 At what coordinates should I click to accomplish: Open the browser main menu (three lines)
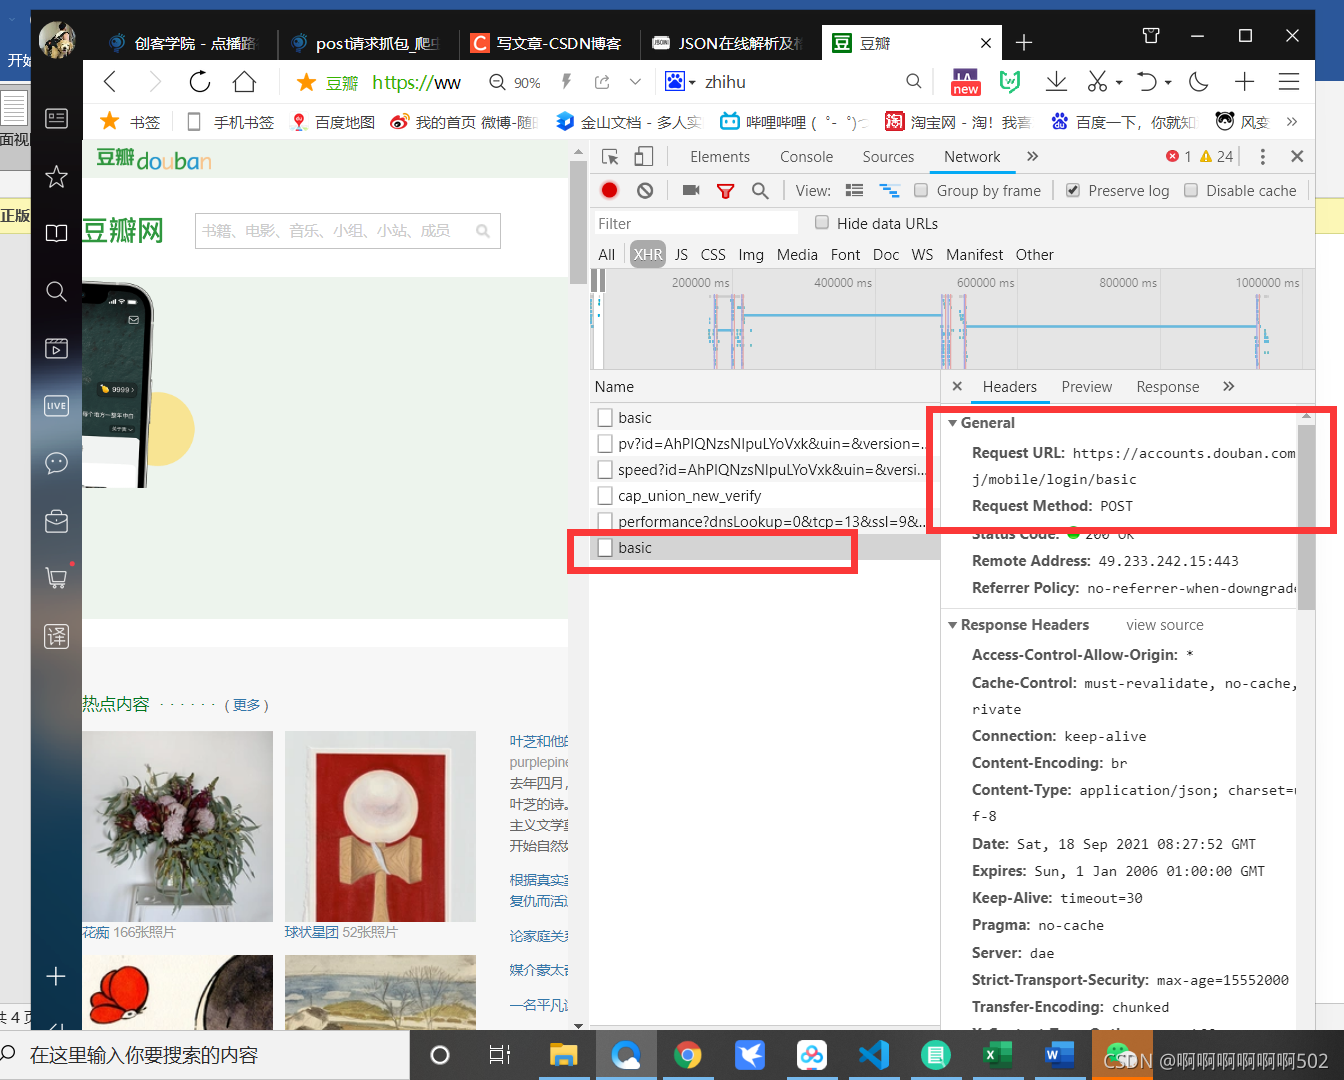click(x=1289, y=82)
